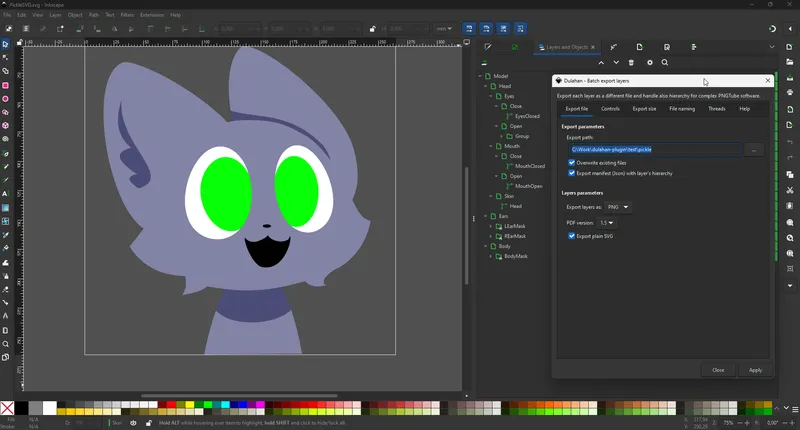Image resolution: width=800 pixels, height=430 pixels.
Task: Toggle second blue scale rounded corners button
Action: coord(486,29)
